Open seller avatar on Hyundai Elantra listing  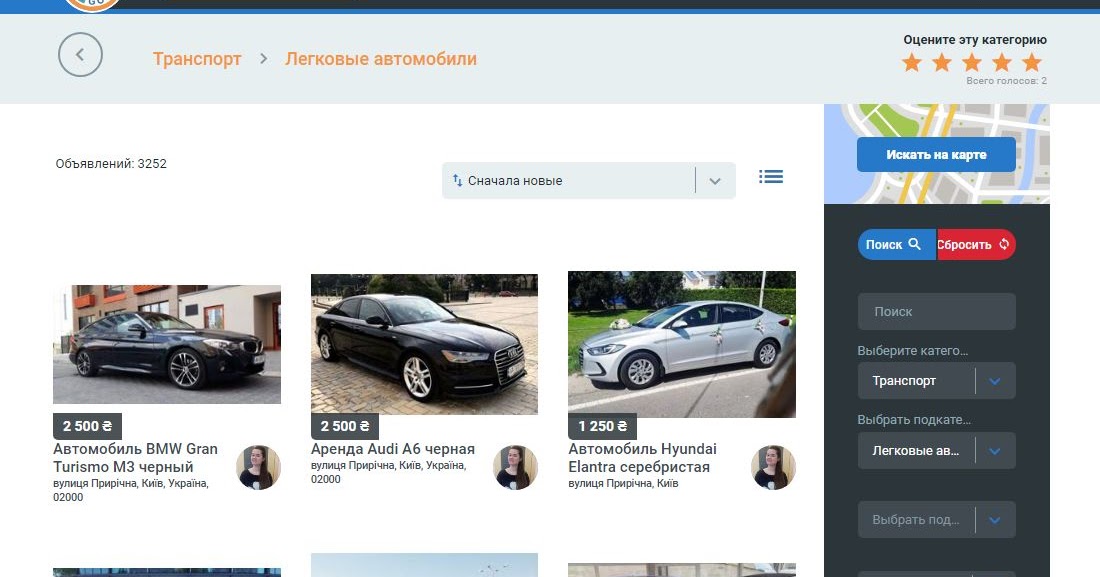point(773,467)
